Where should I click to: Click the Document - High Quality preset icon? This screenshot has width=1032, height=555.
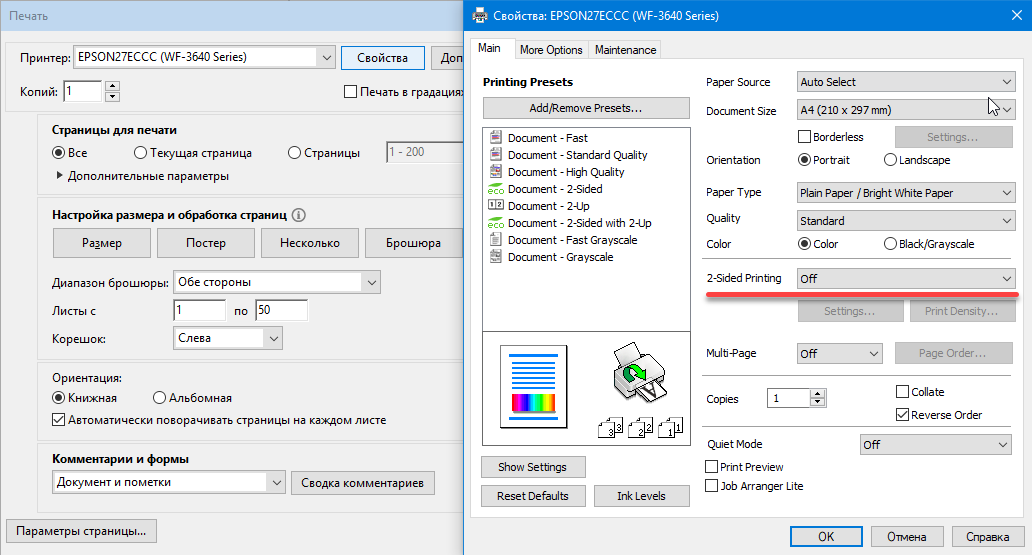coord(495,172)
